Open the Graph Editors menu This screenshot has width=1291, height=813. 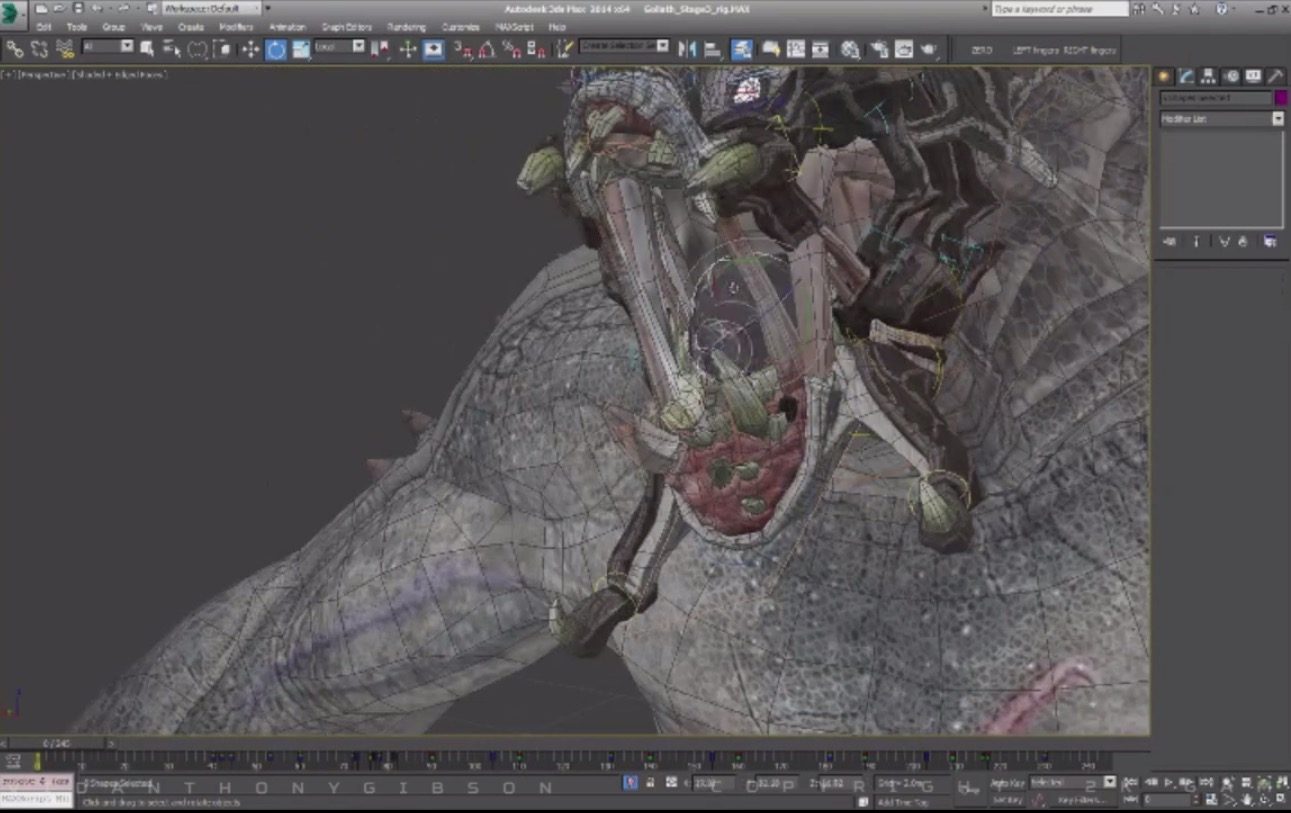[346, 27]
